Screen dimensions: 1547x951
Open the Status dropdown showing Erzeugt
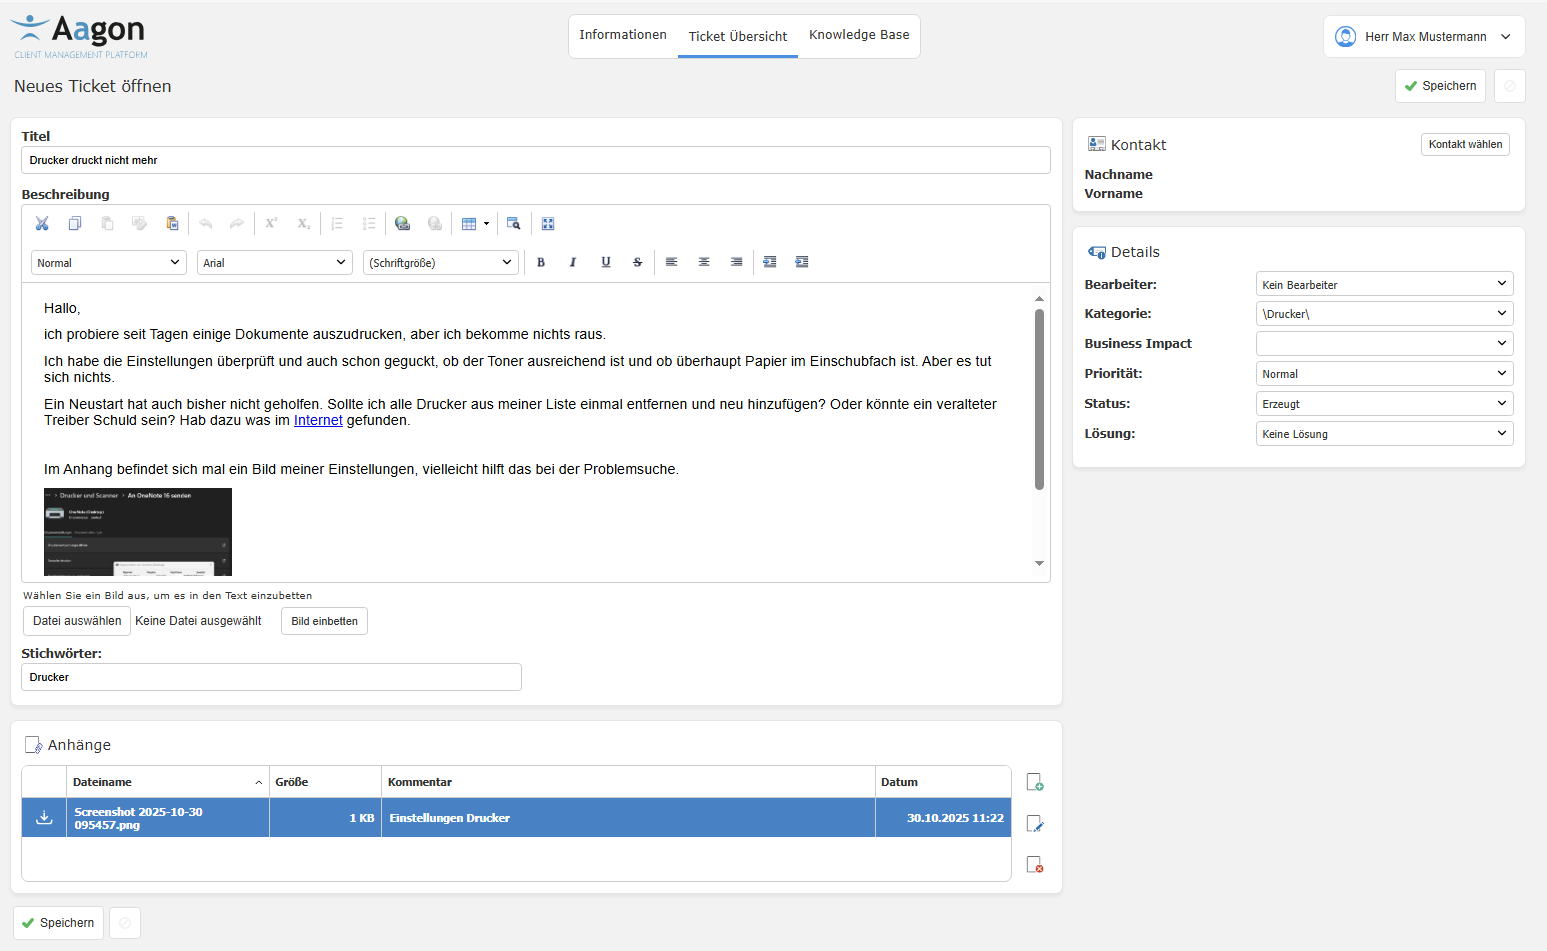click(x=1384, y=403)
